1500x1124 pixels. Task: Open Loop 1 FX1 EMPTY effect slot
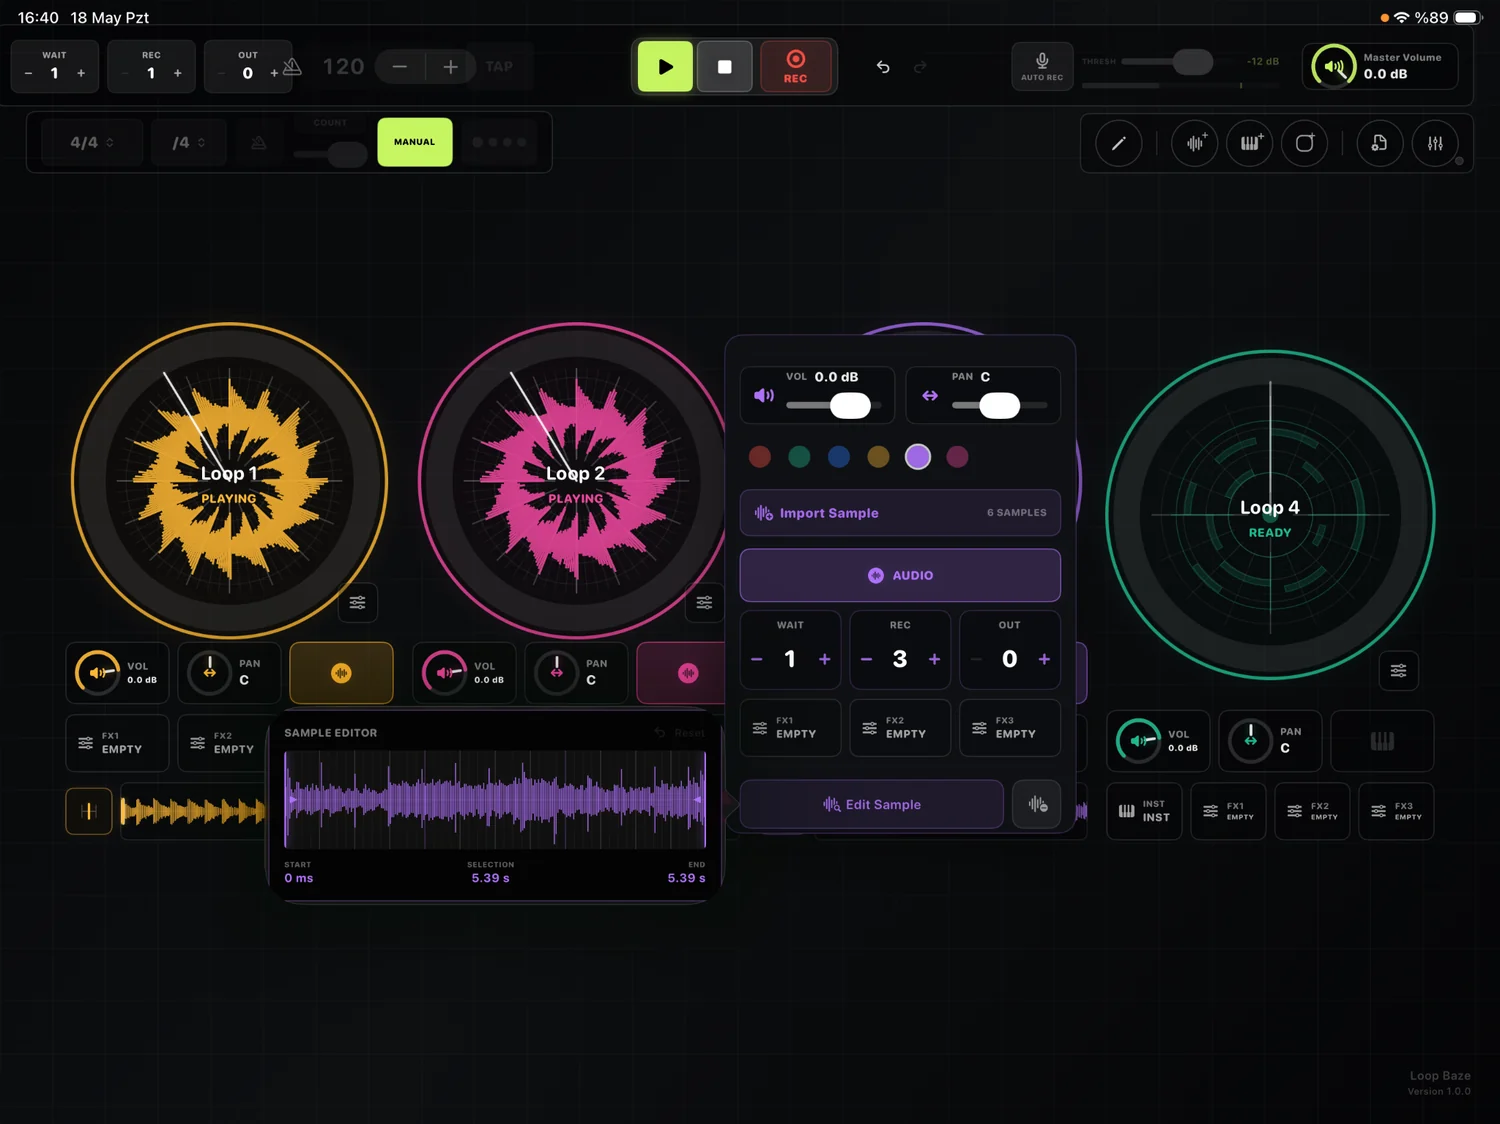117,743
